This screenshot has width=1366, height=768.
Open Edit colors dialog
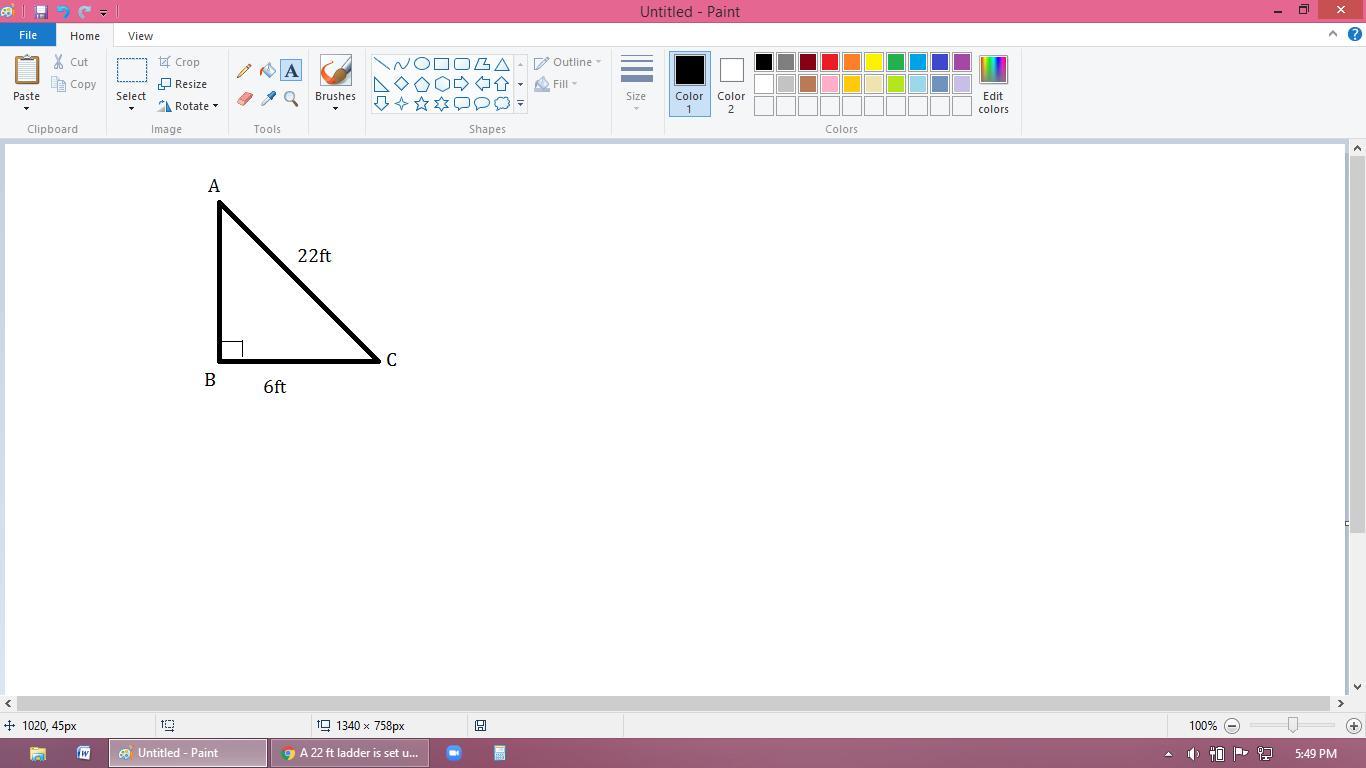(x=993, y=84)
